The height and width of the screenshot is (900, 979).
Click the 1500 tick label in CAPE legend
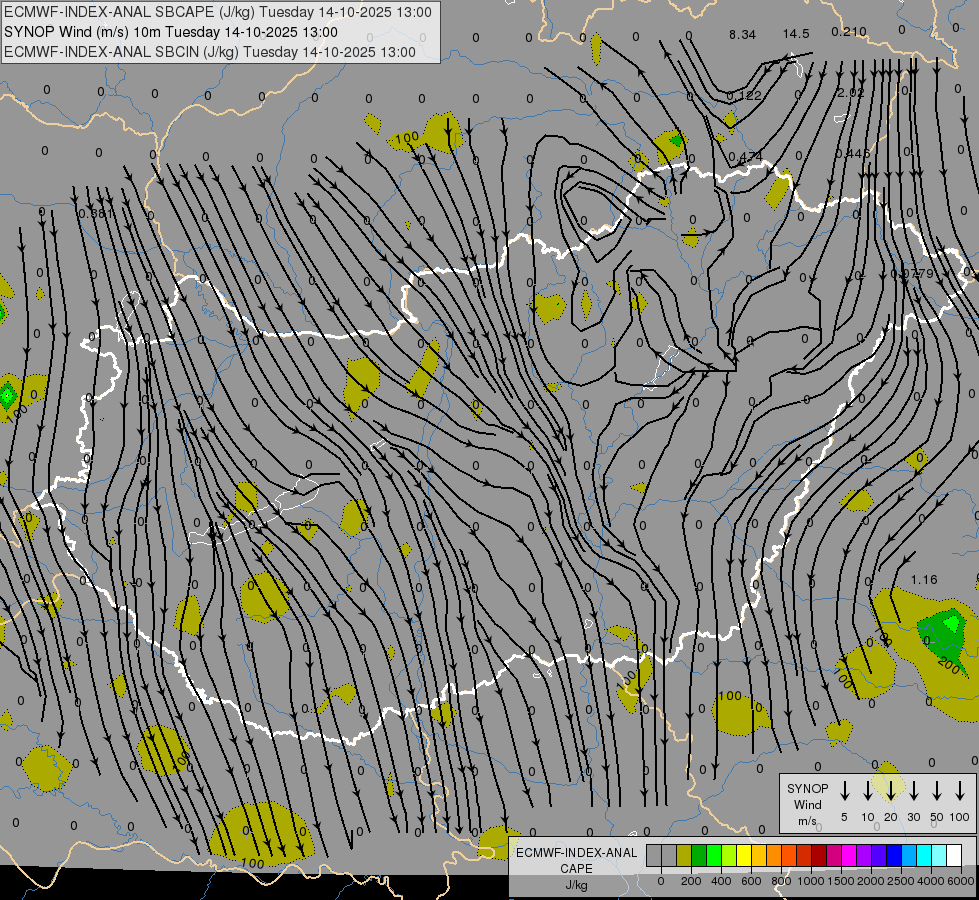841,881
